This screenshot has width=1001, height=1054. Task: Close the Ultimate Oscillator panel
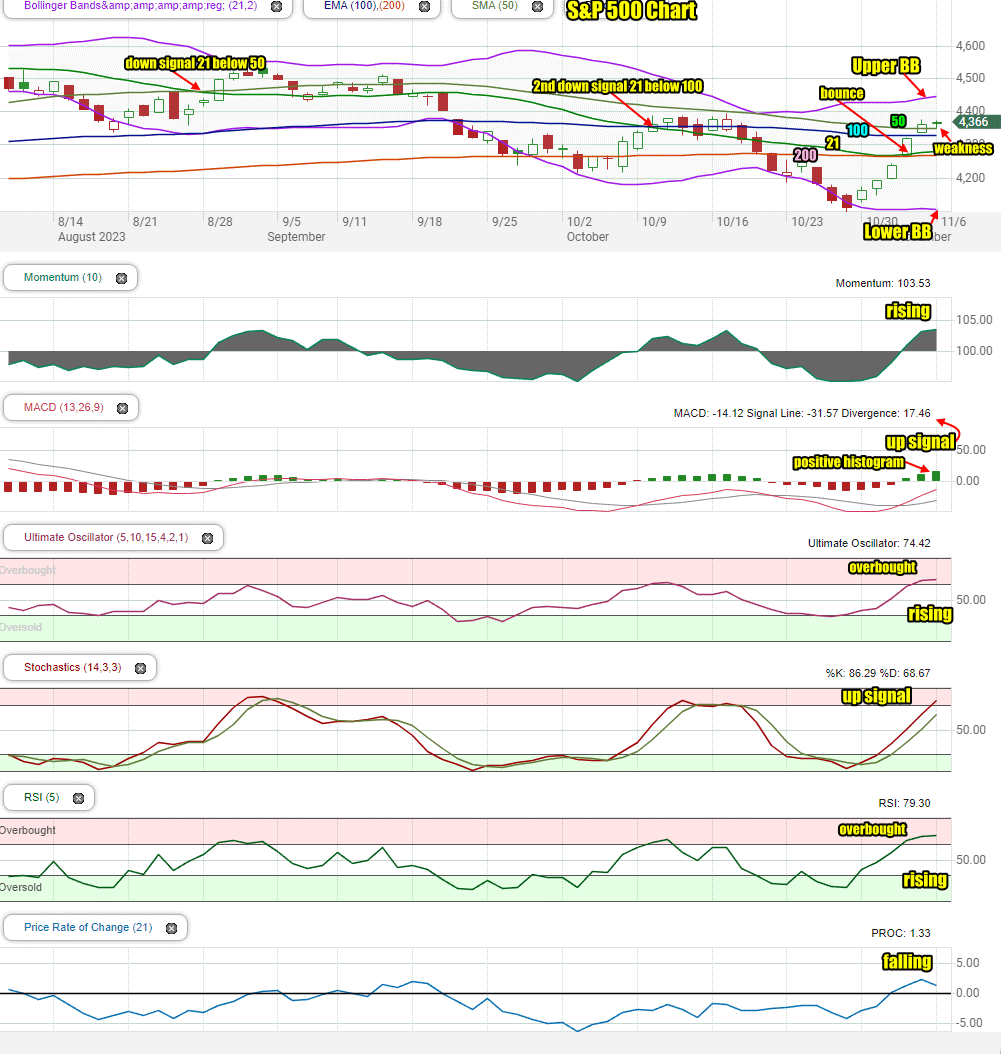(208, 538)
